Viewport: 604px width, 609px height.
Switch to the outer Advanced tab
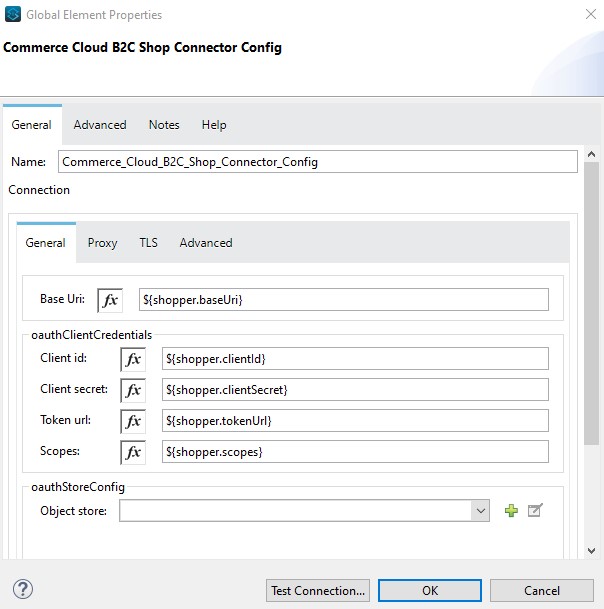pos(100,125)
